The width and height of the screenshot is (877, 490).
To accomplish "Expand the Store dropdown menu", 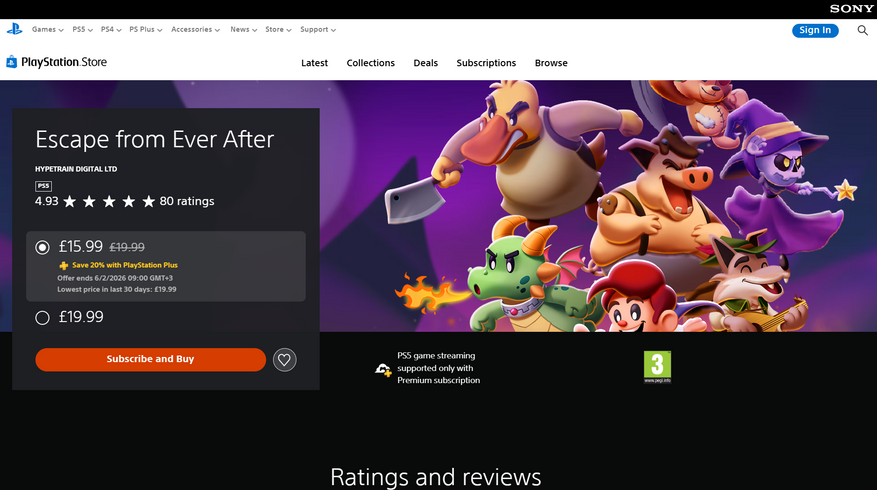I will 278,30.
